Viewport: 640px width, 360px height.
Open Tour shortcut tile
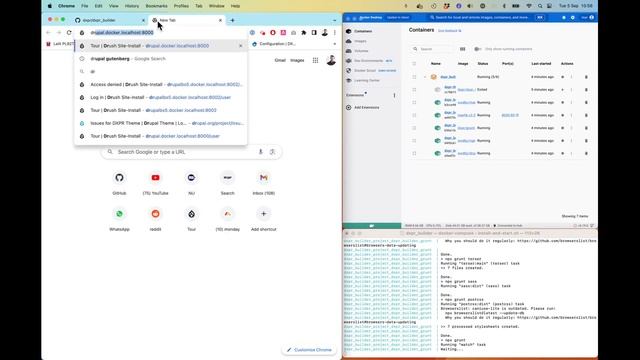[191, 218]
